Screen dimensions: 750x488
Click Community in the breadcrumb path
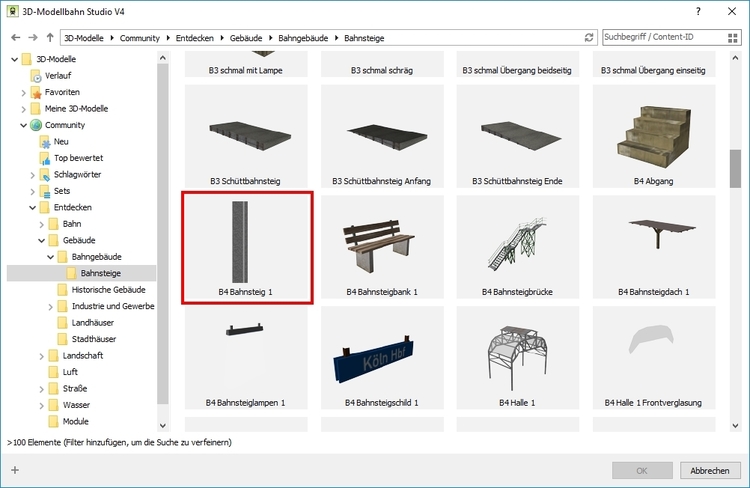tap(139, 37)
